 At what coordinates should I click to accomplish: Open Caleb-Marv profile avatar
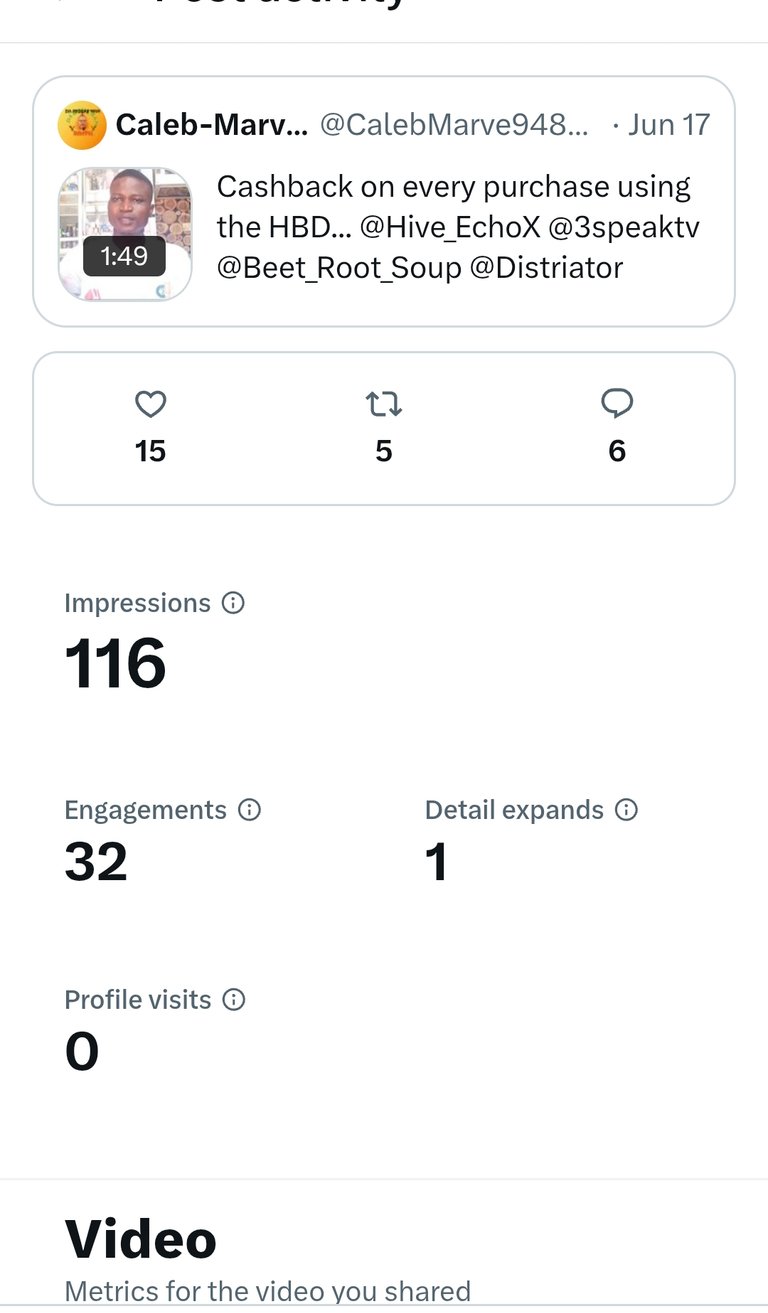pyautogui.click(x=82, y=125)
